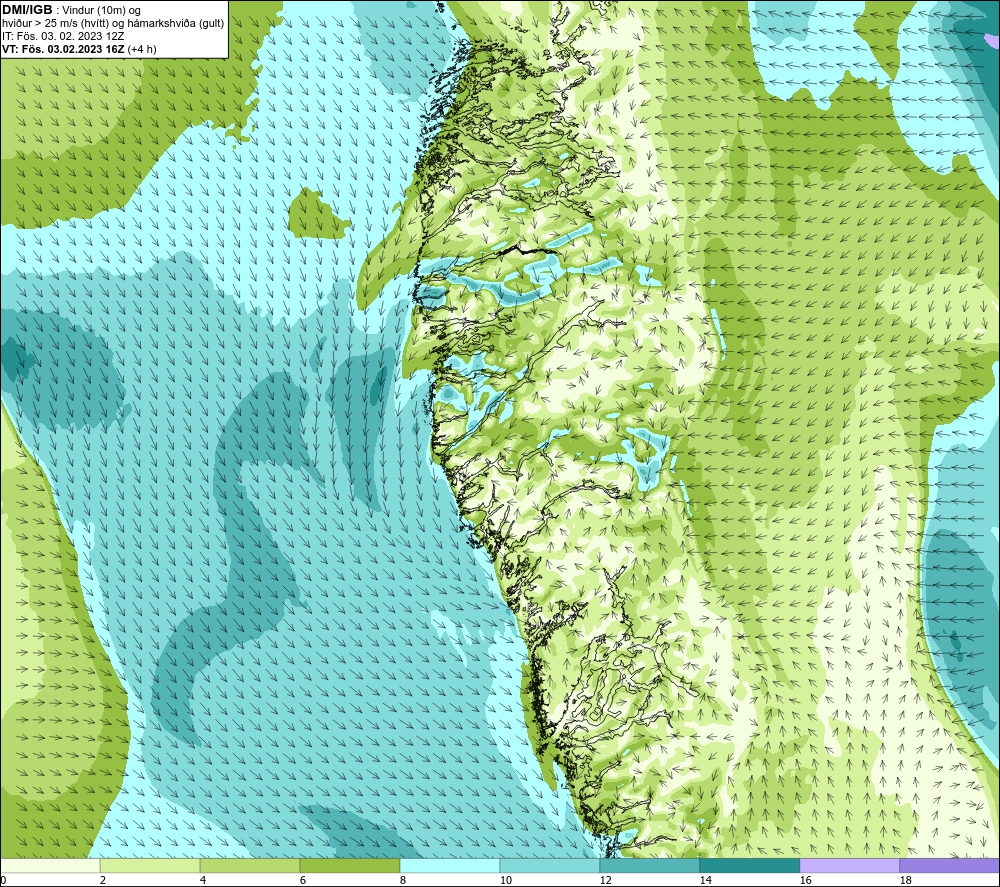1000x887 pixels.
Task: Click the "10" label on the color scale
Action: pos(506,881)
